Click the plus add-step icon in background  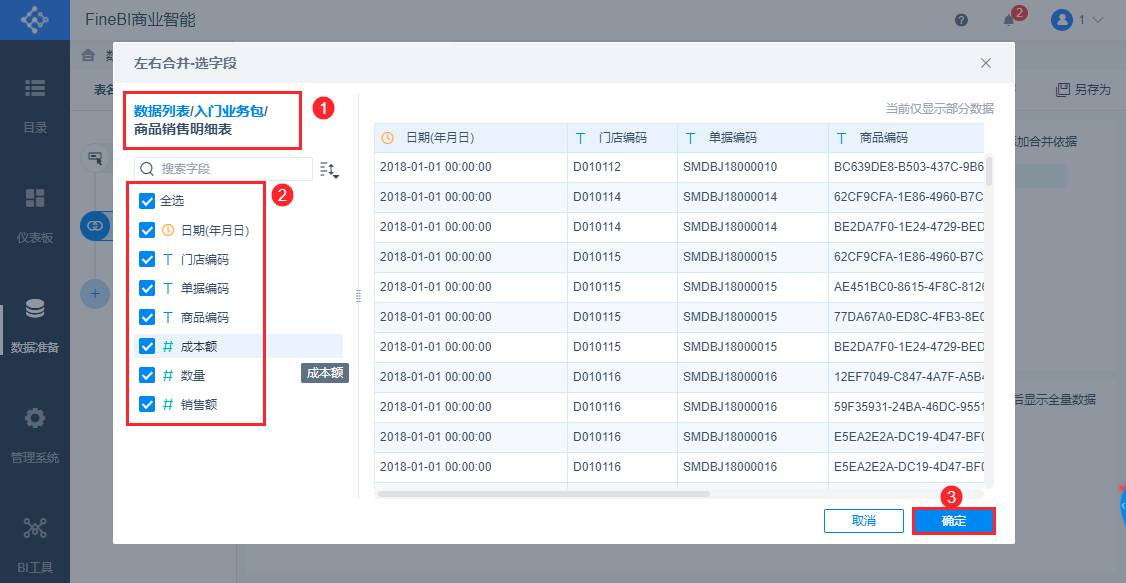pos(94,293)
